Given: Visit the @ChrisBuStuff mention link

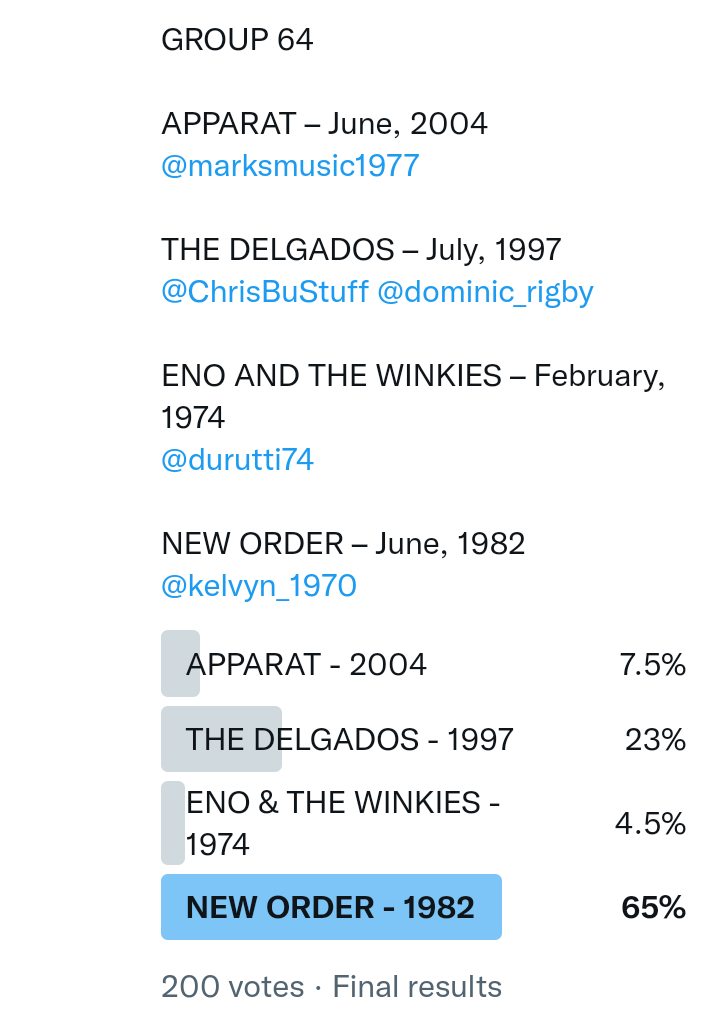Looking at the screenshot, I should coord(265,292).
